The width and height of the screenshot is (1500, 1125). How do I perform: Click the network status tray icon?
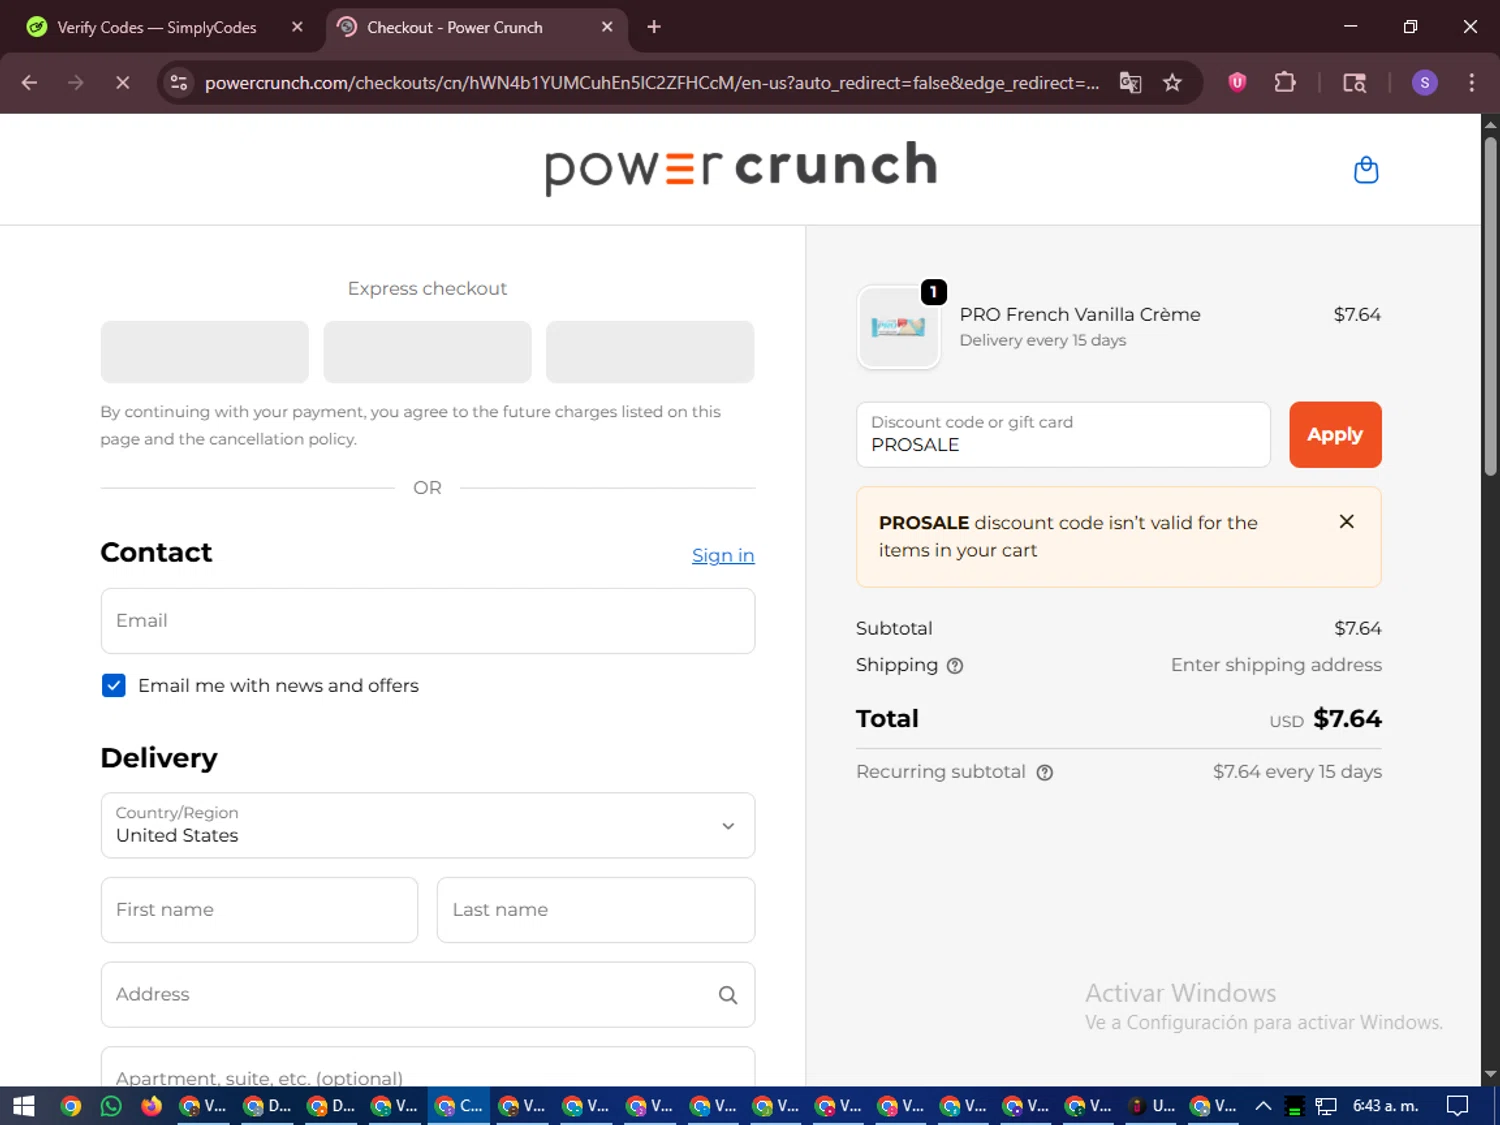[x=1326, y=1106]
